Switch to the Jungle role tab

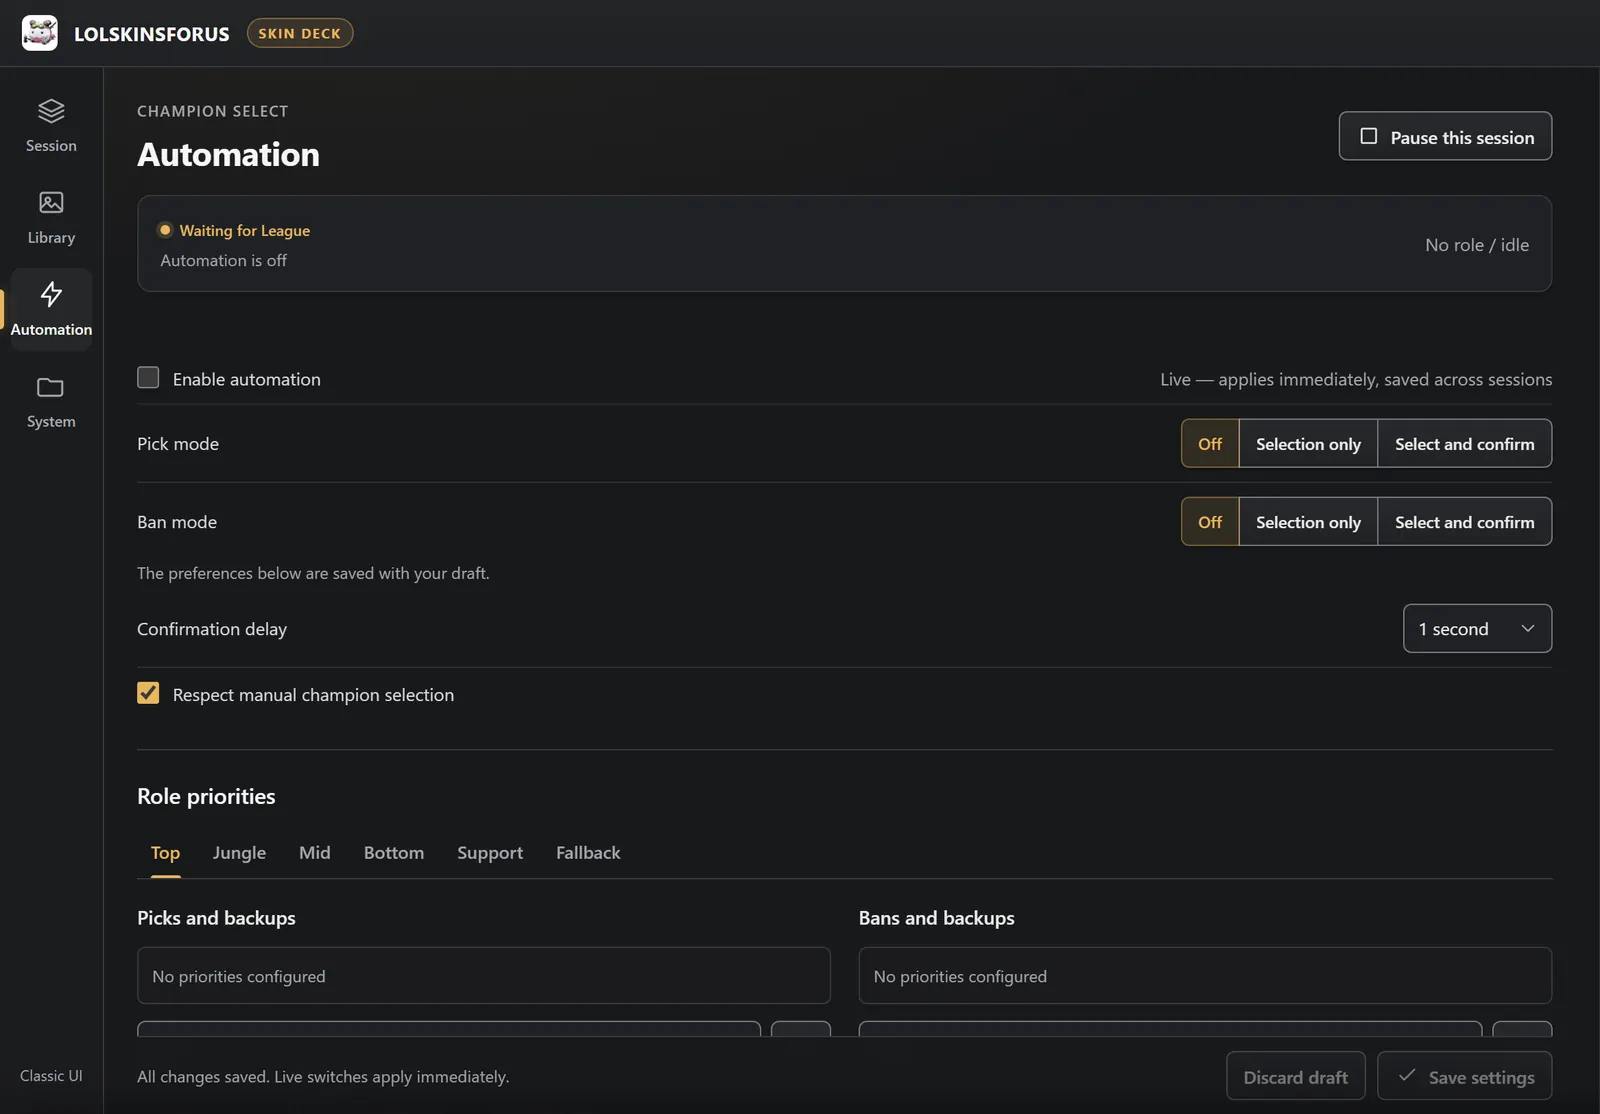coord(239,853)
